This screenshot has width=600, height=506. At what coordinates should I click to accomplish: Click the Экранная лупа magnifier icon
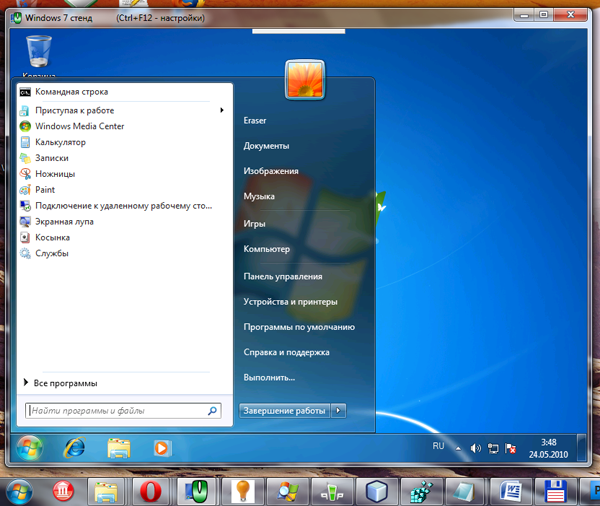pyautogui.click(x=25, y=222)
